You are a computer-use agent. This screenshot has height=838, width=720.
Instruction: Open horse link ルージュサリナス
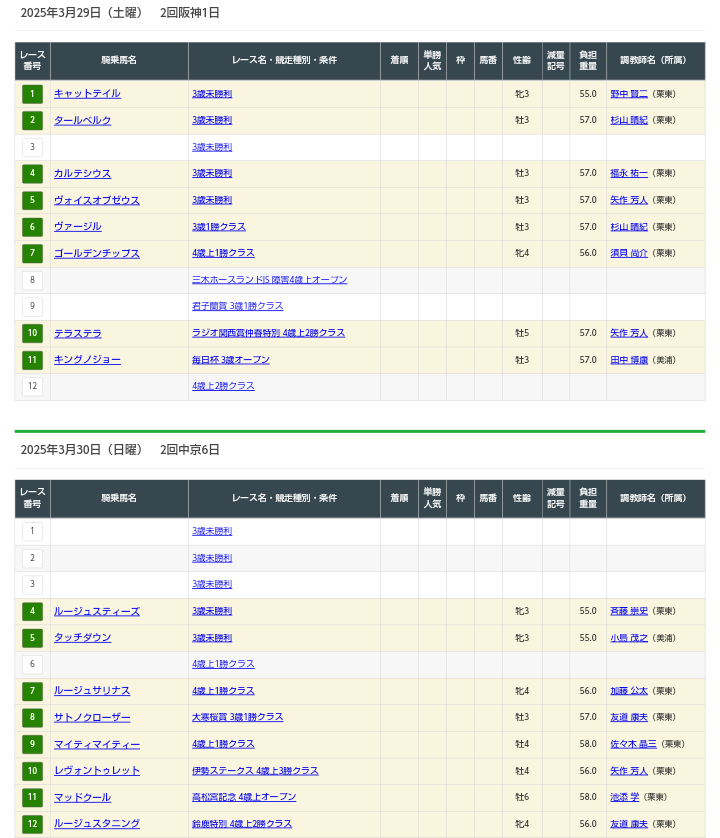click(x=92, y=690)
